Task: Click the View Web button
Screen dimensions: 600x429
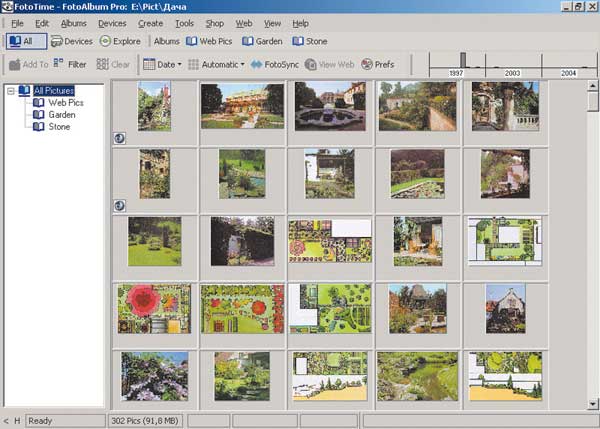Action: tap(329, 64)
